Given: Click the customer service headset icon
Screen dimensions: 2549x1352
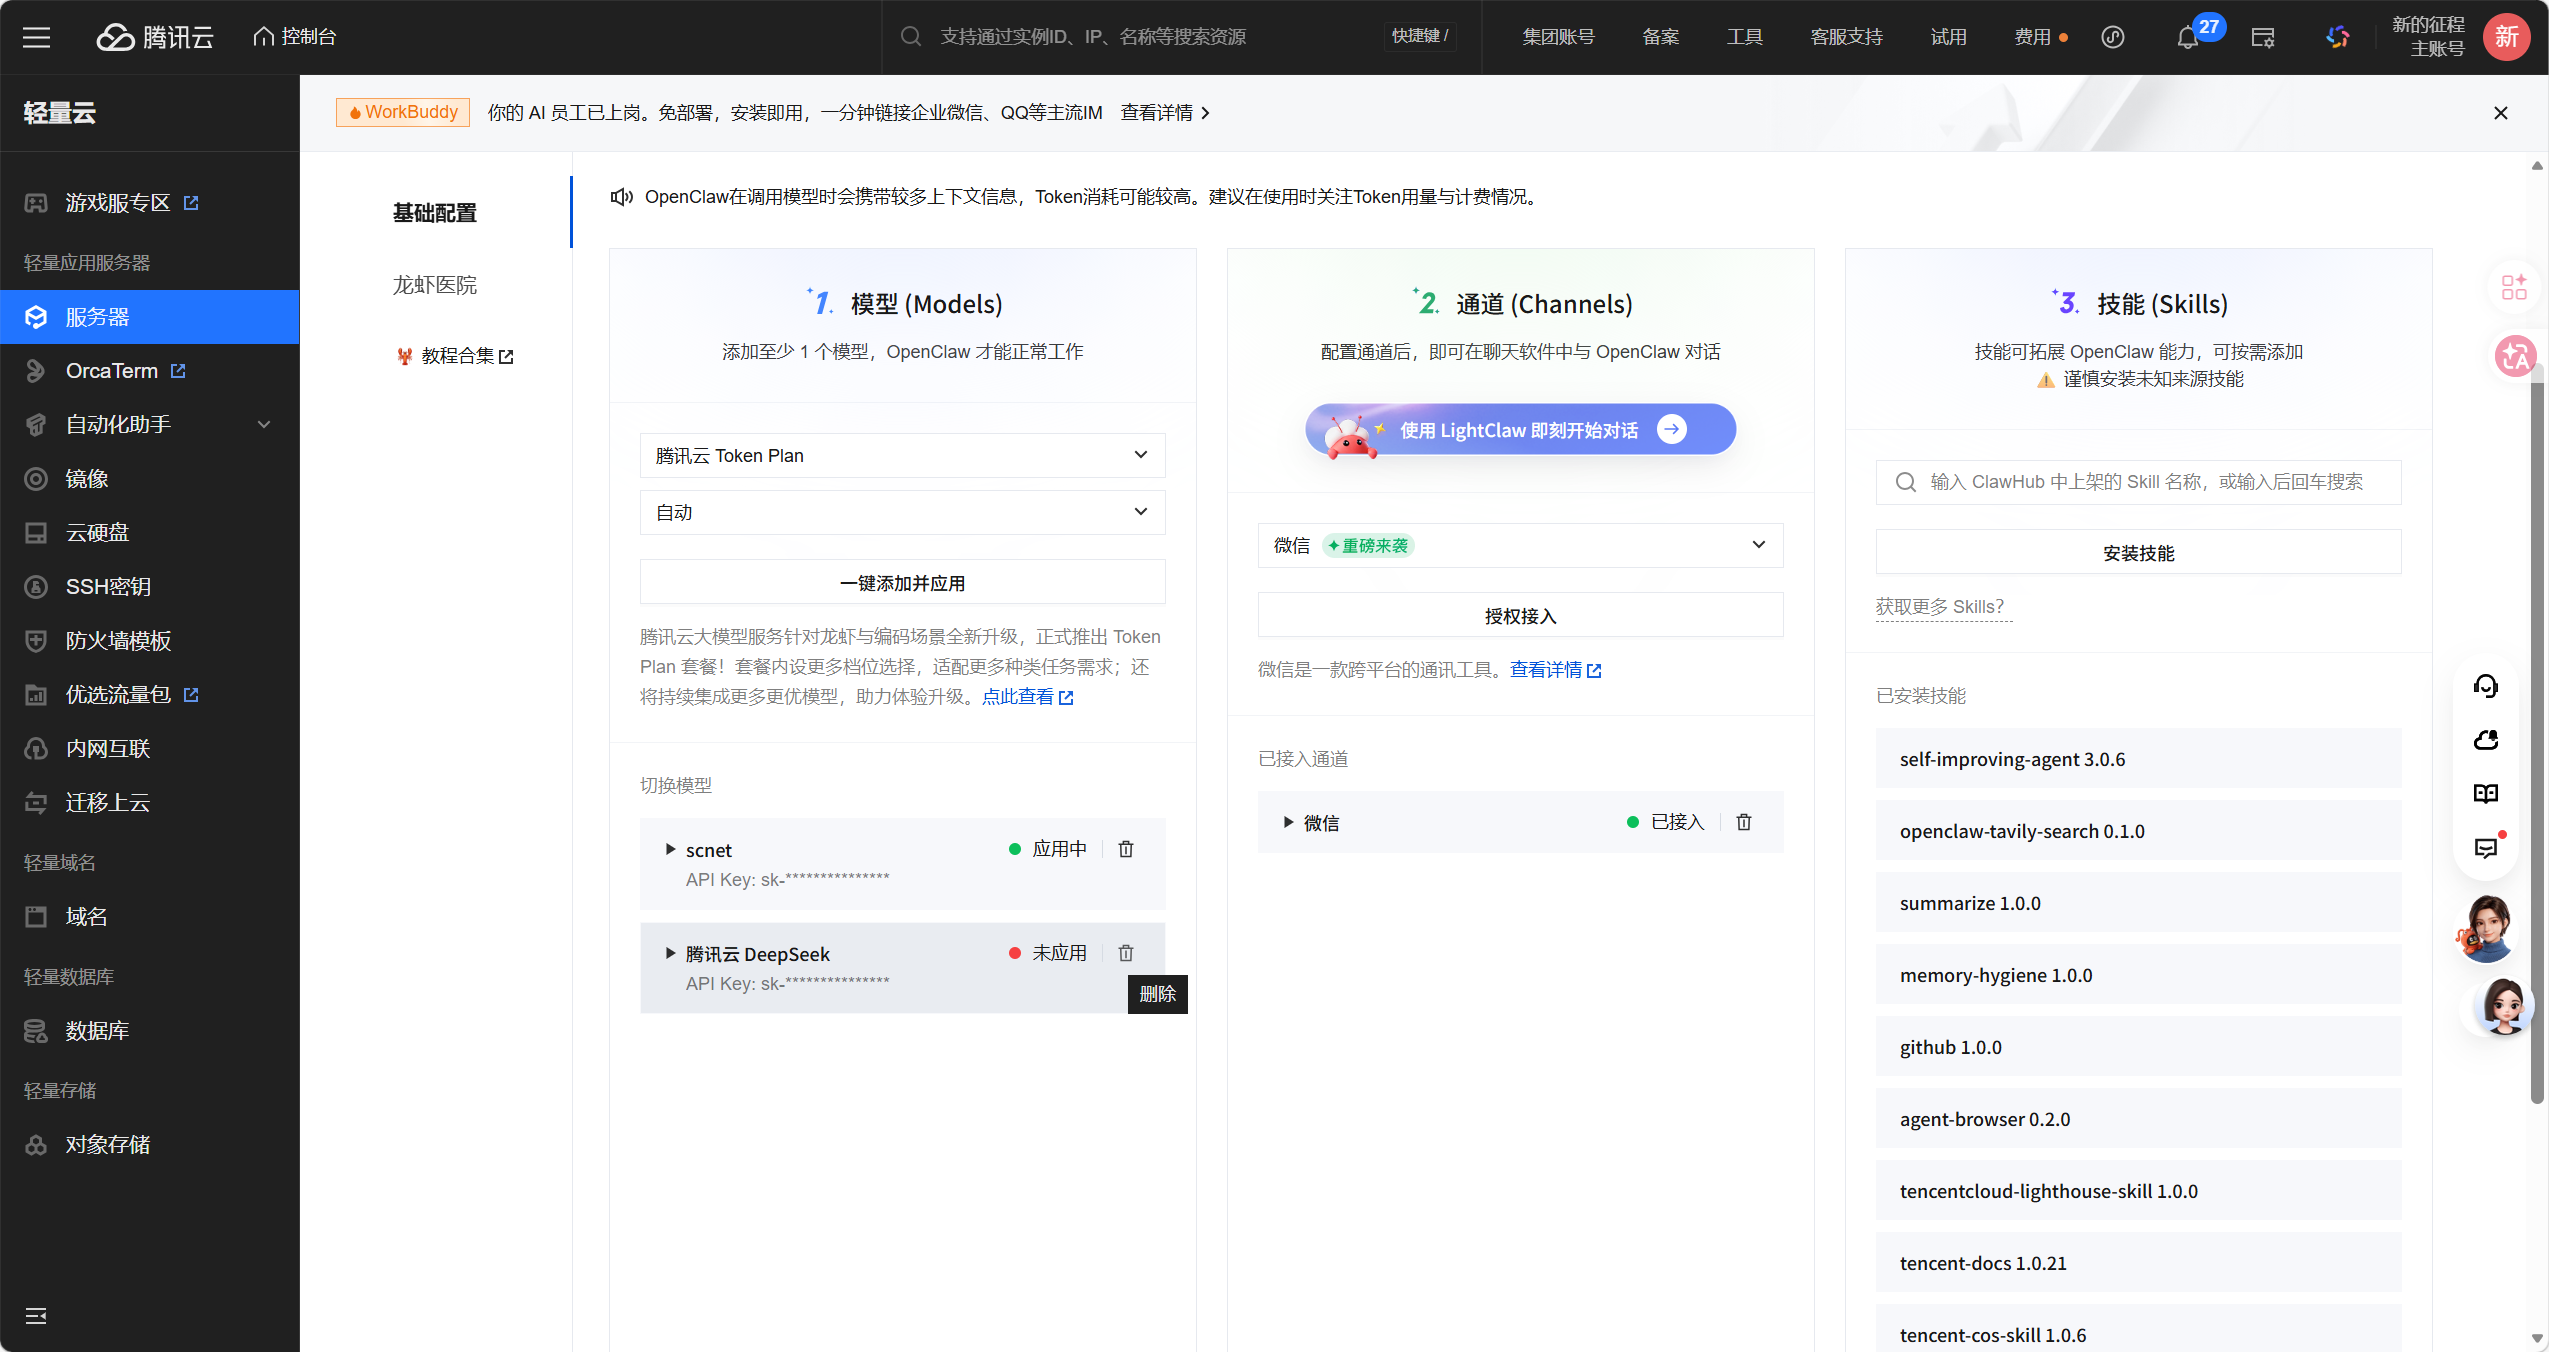Looking at the screenshot, I should tap(2485, 686).
